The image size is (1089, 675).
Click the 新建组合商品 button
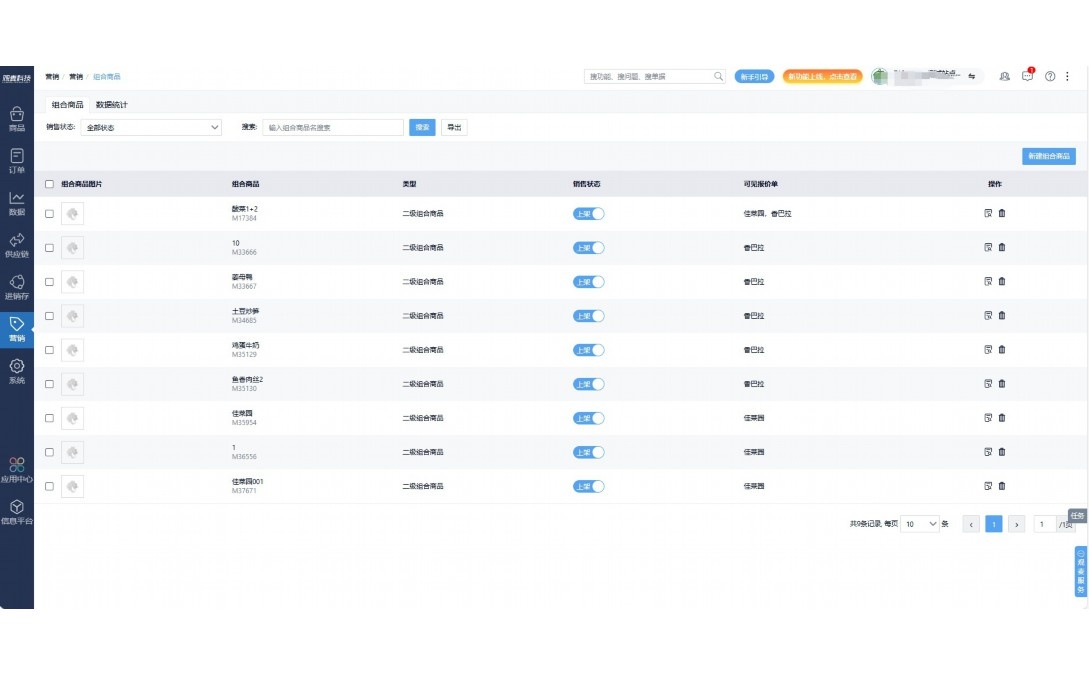tap(1048, 156)
